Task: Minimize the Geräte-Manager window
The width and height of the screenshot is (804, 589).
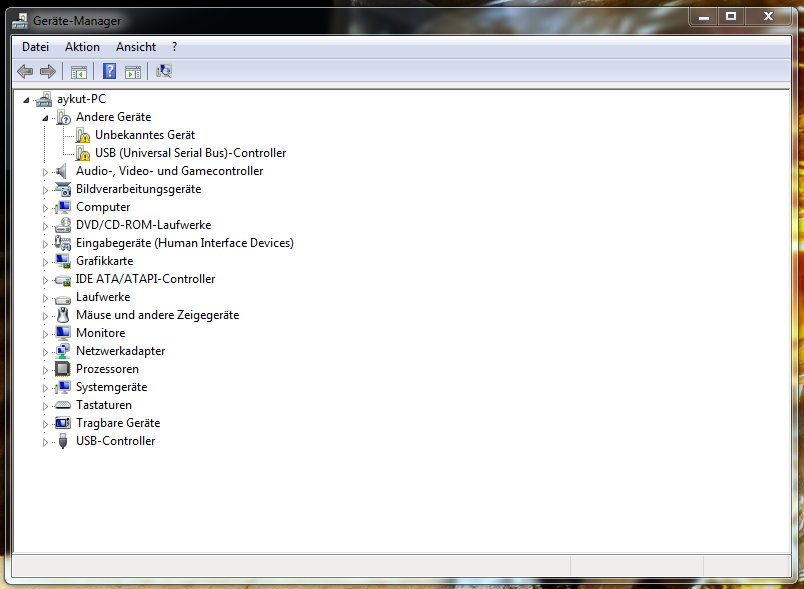Action: point(704,17)
